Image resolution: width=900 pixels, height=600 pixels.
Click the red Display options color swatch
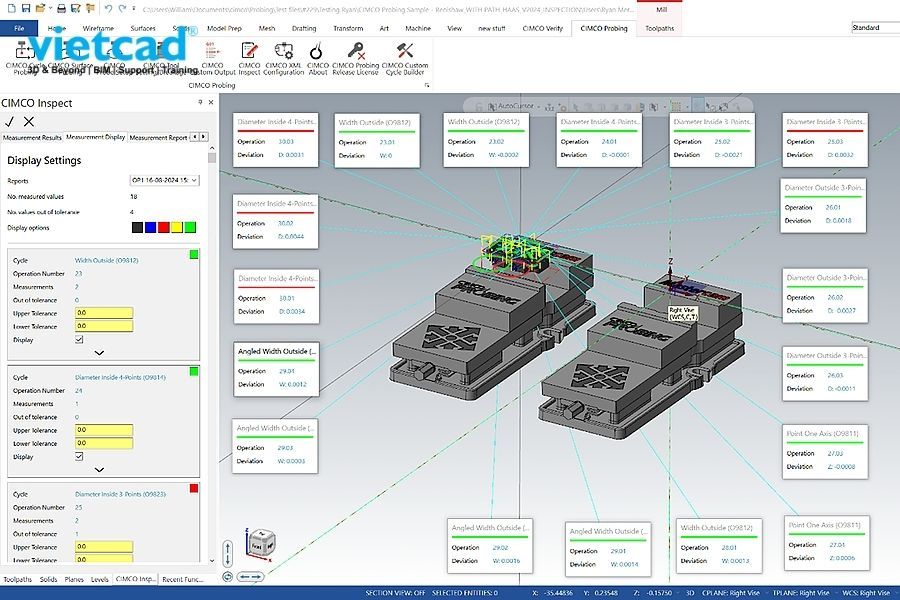164,227
